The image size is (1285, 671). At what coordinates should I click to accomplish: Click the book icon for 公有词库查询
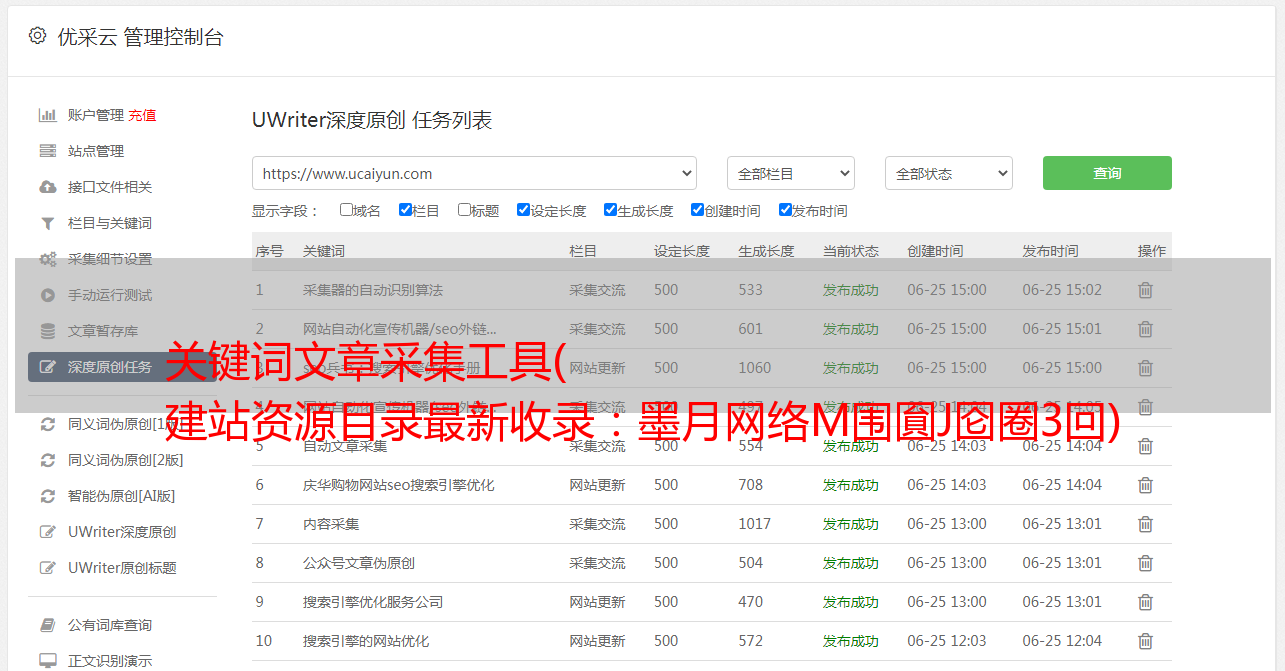[47, 625]
